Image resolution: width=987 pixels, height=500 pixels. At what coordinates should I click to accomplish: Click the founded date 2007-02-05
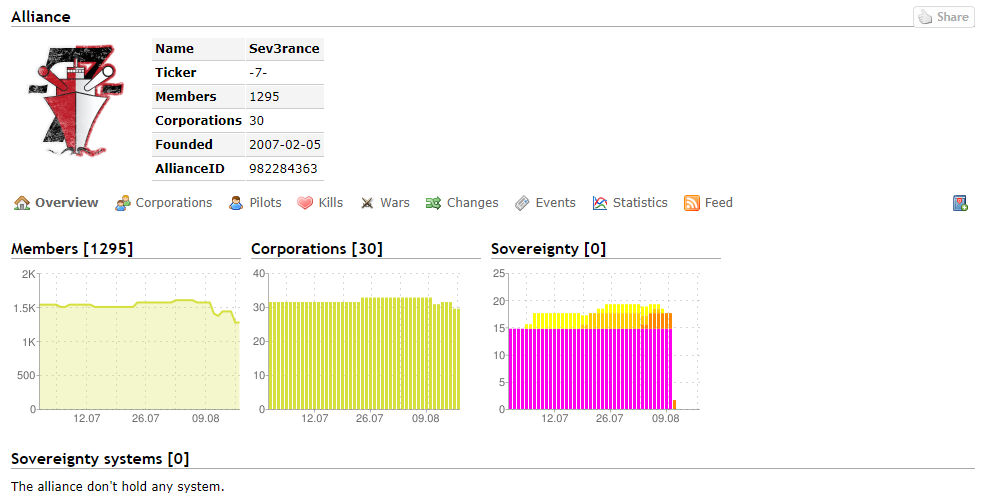coord(285,144)
